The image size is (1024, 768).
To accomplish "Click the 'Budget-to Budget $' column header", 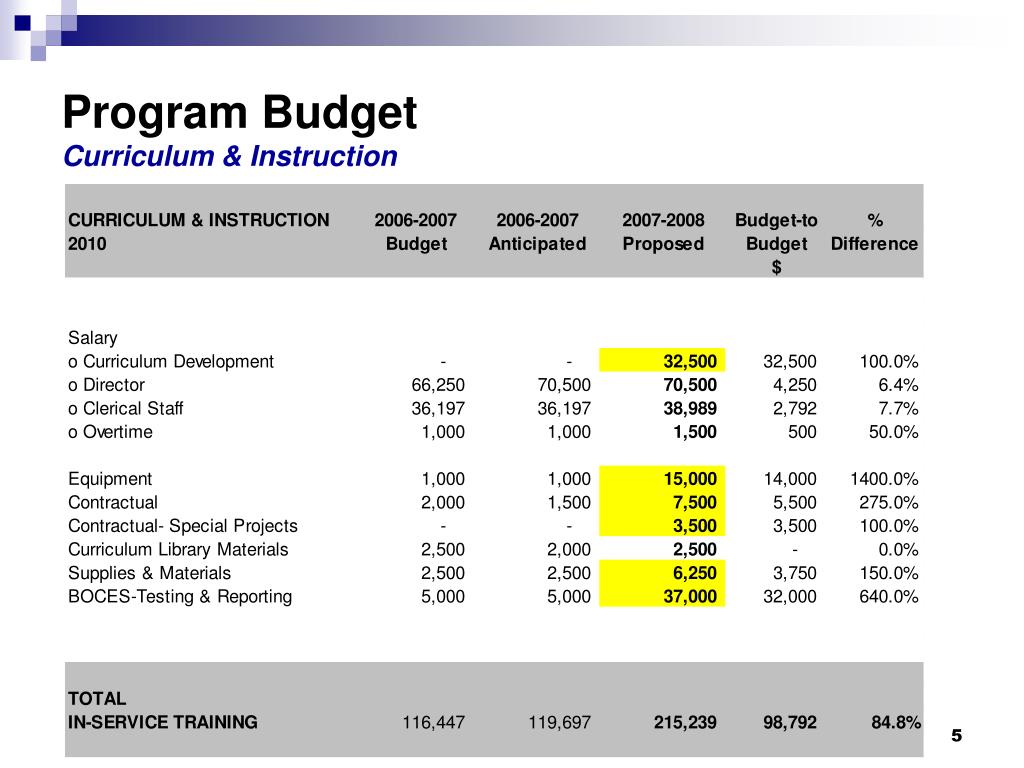I will coord(776,244).
